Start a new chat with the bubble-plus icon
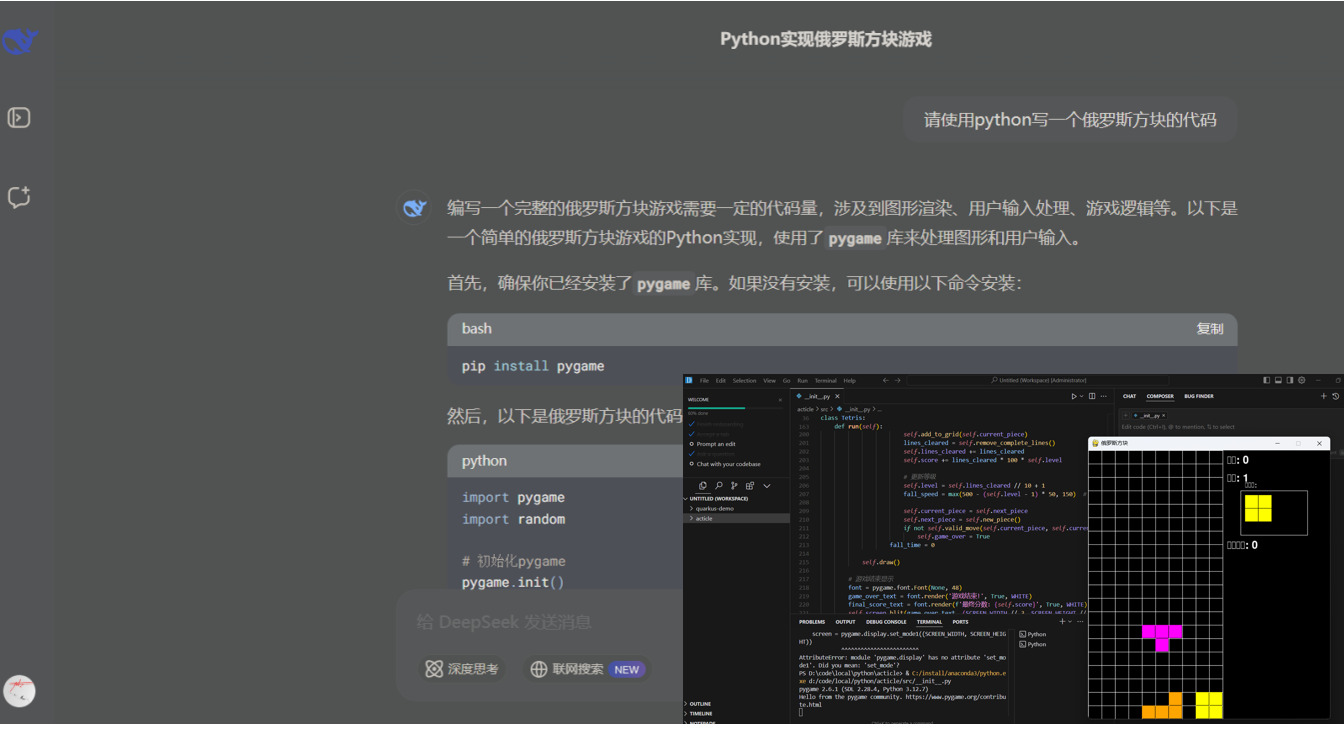The width and height of the screenshot is (1344, 734). pos(19,197)
